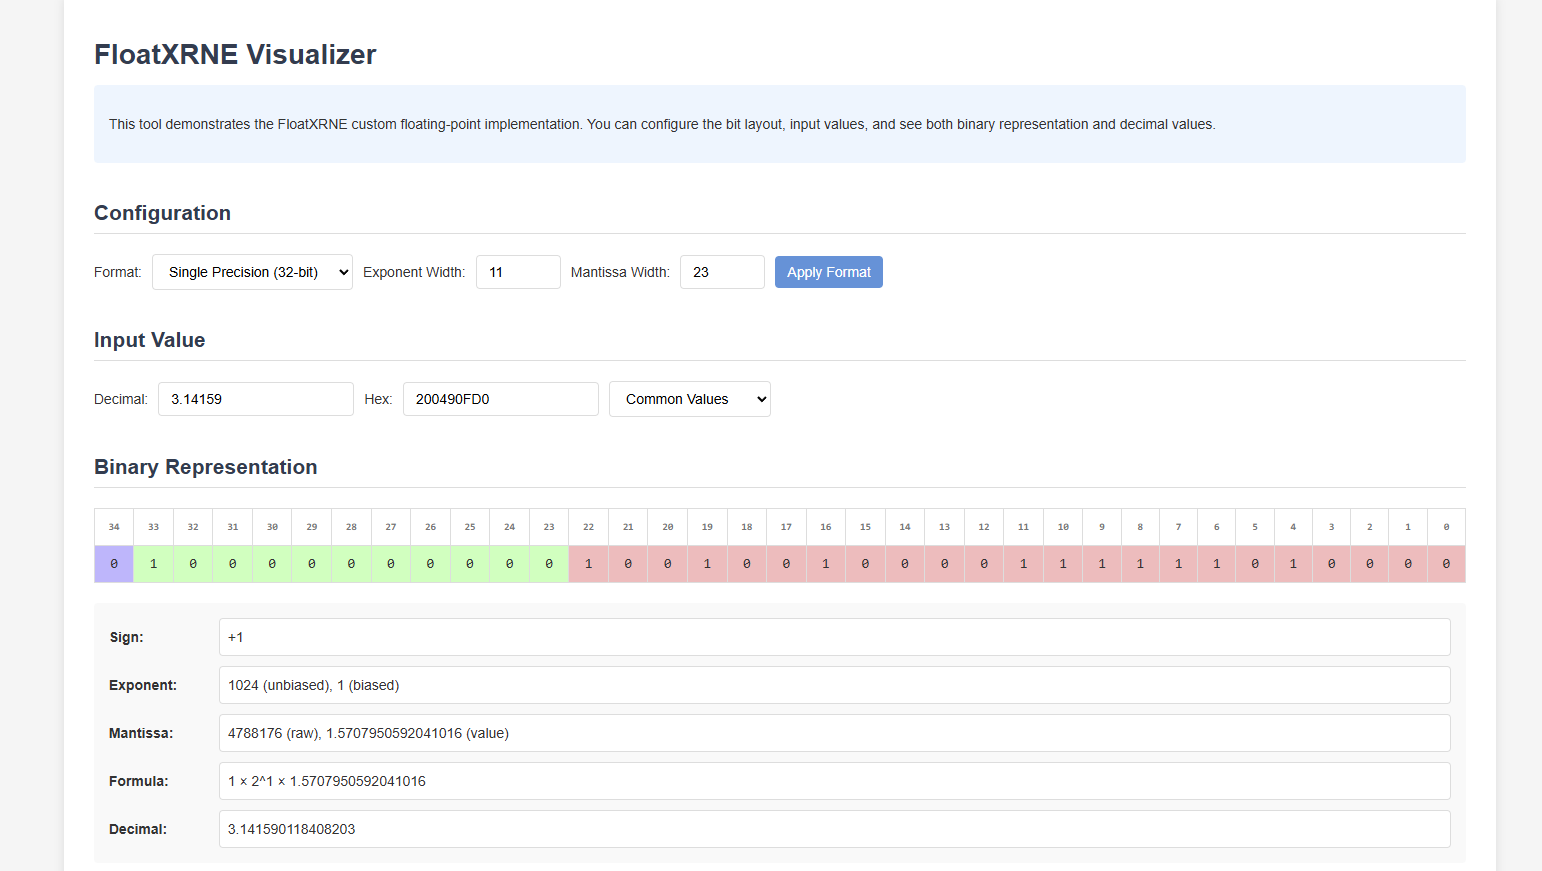Image resolution: width=1542 pixels, height=871 pixels.
Task: Select the Mantissa result field
Action: [834, 733]
